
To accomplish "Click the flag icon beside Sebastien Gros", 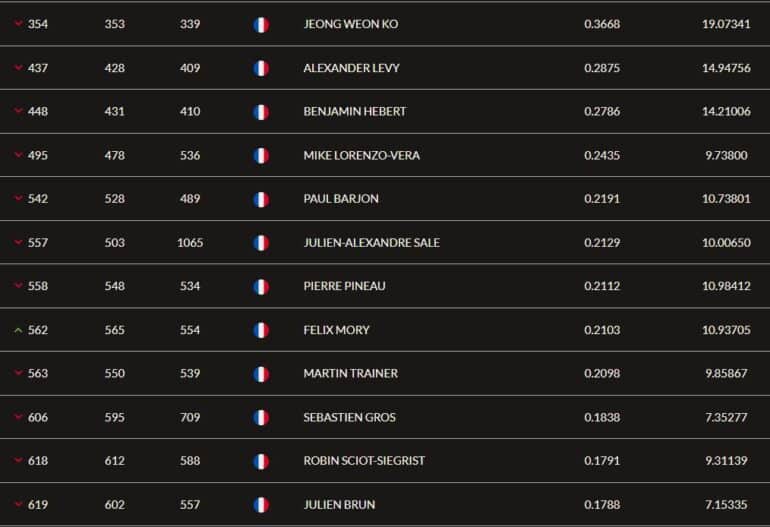I will click(261, 417).
